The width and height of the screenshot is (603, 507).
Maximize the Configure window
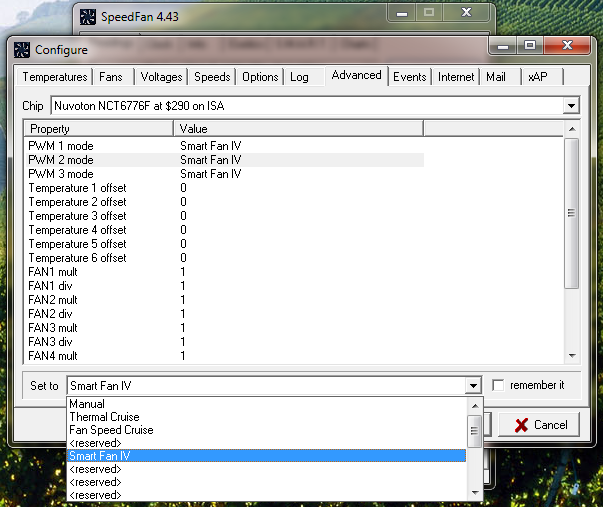tap(530, 45)
